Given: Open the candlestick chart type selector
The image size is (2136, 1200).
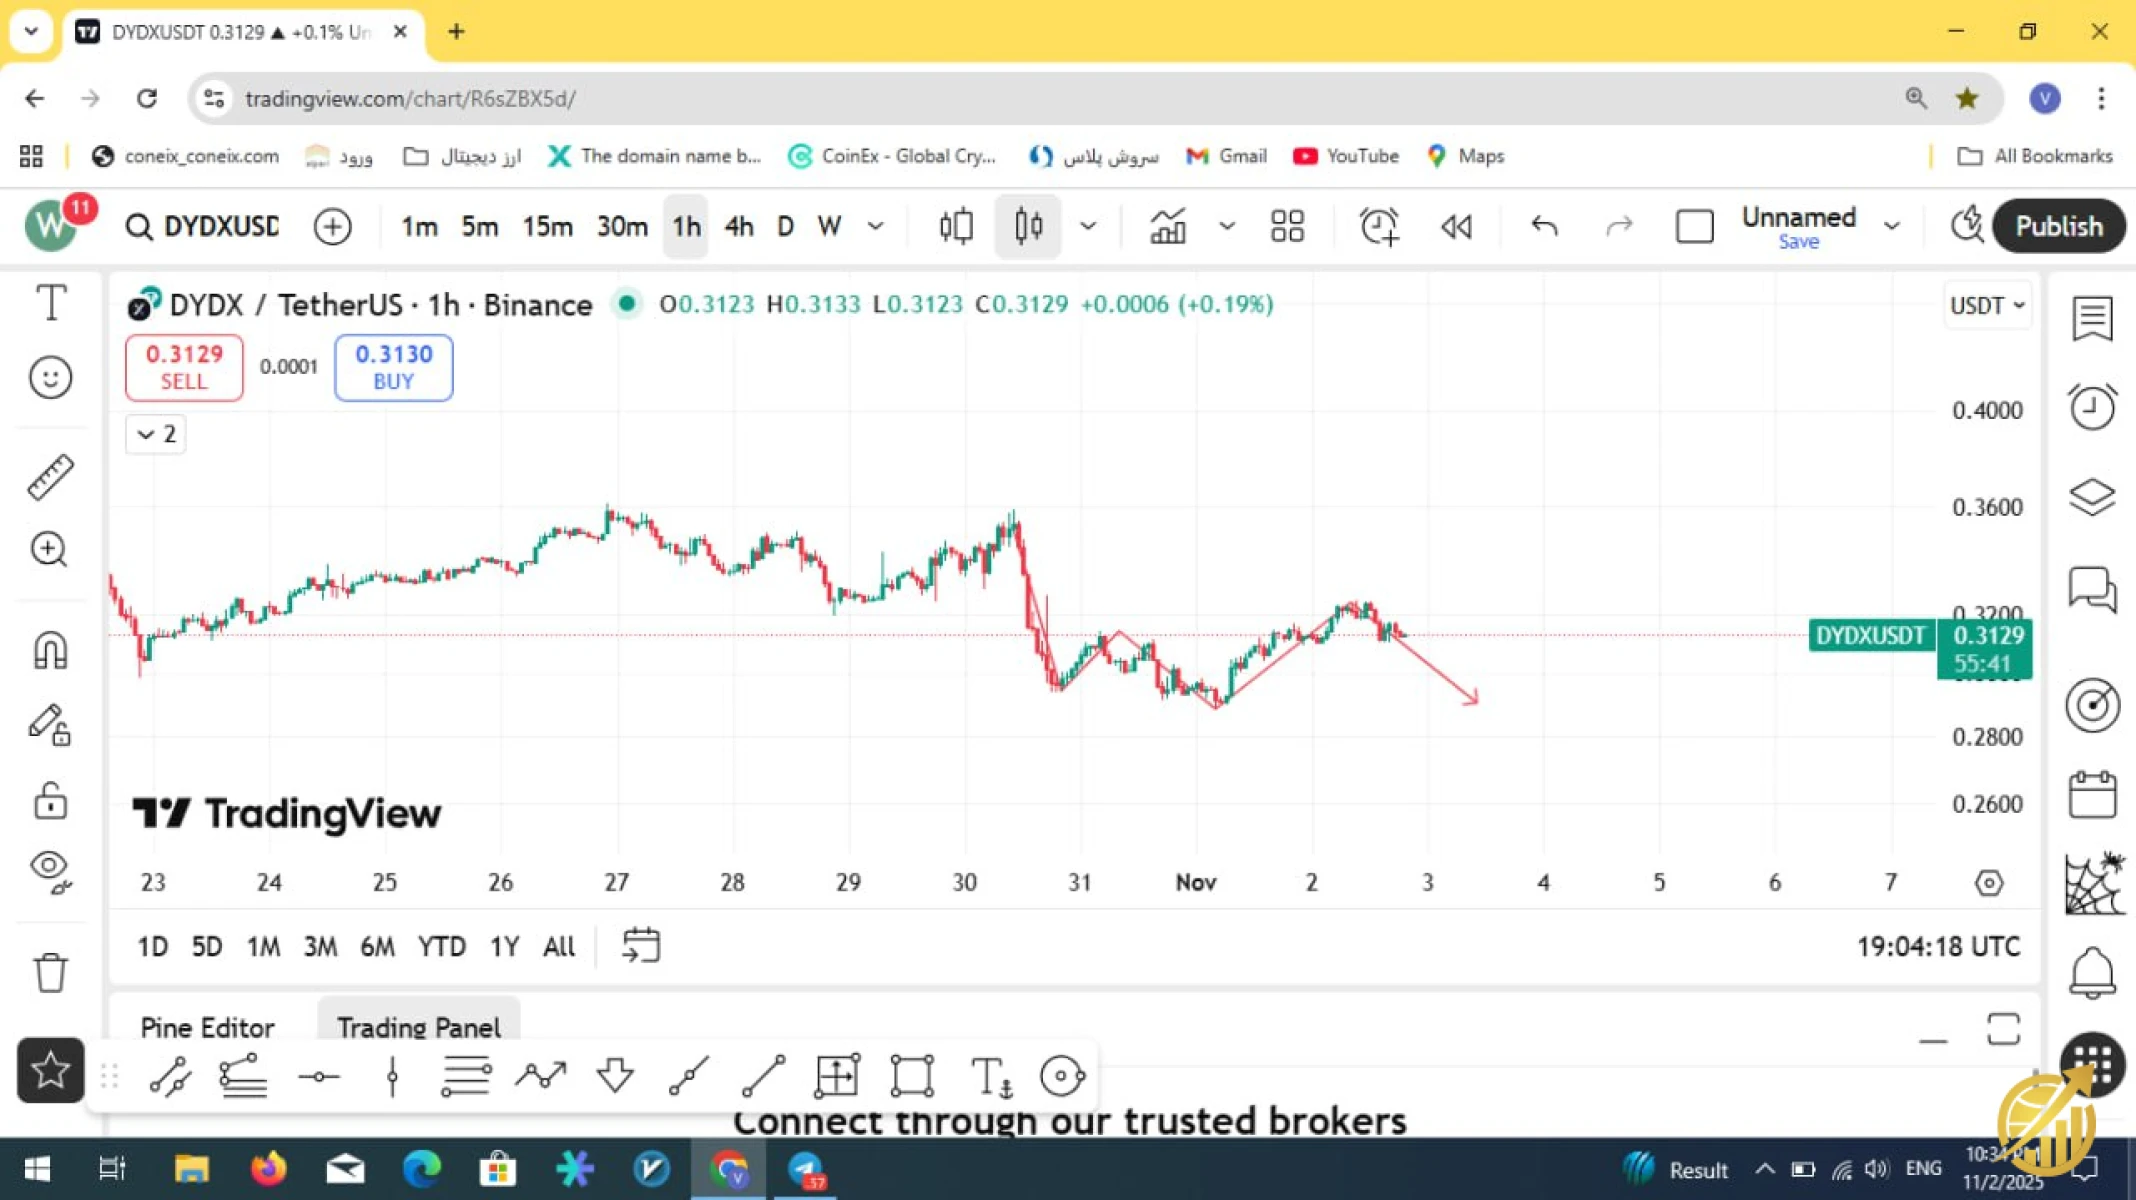Looking at the screenshot, I should [1028, 226].
